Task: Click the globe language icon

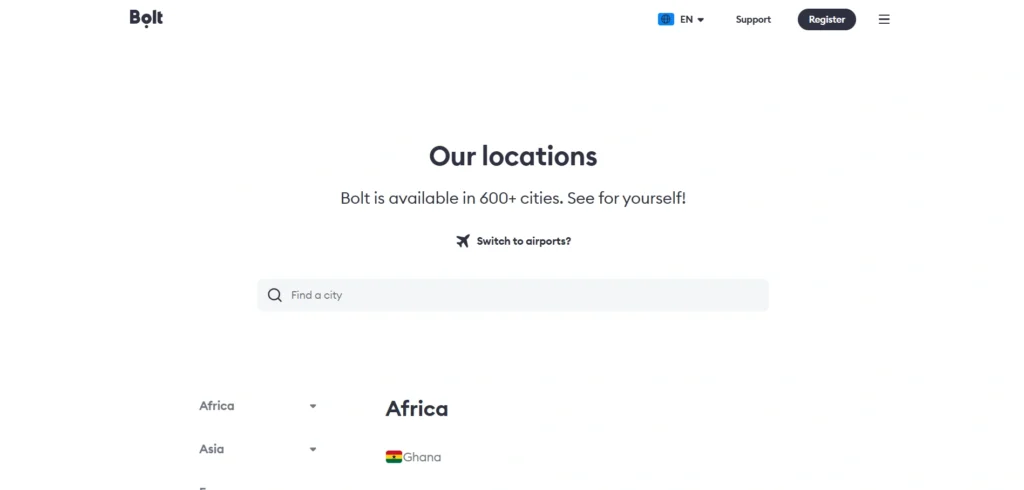Action: click(666, 19)
